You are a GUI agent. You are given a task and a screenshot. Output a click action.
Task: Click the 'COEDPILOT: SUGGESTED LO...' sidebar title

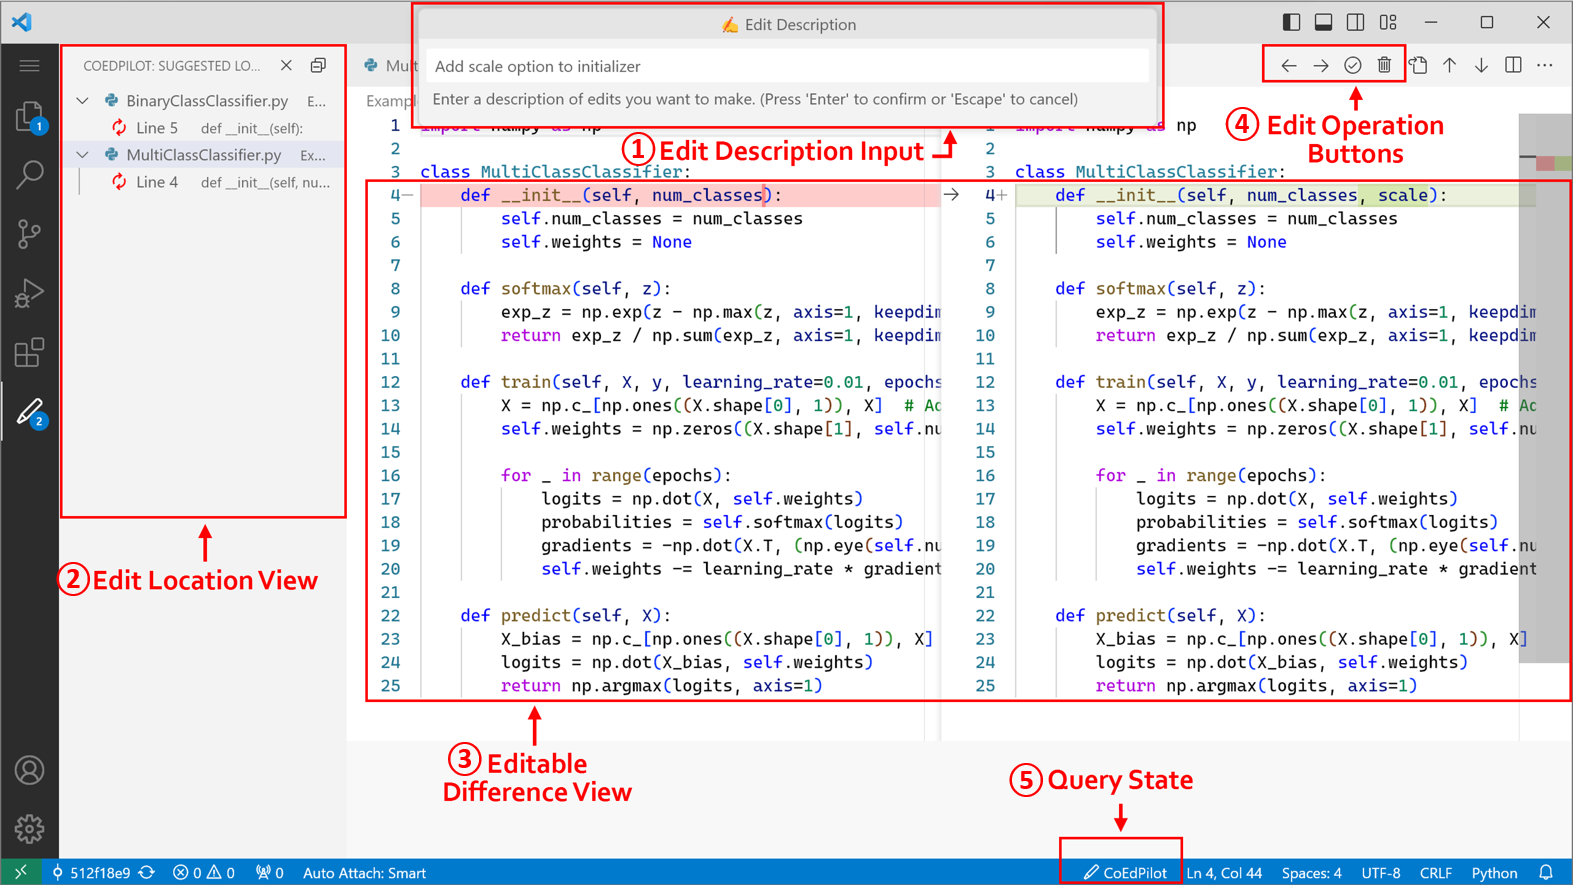click(x=172, y=66)
